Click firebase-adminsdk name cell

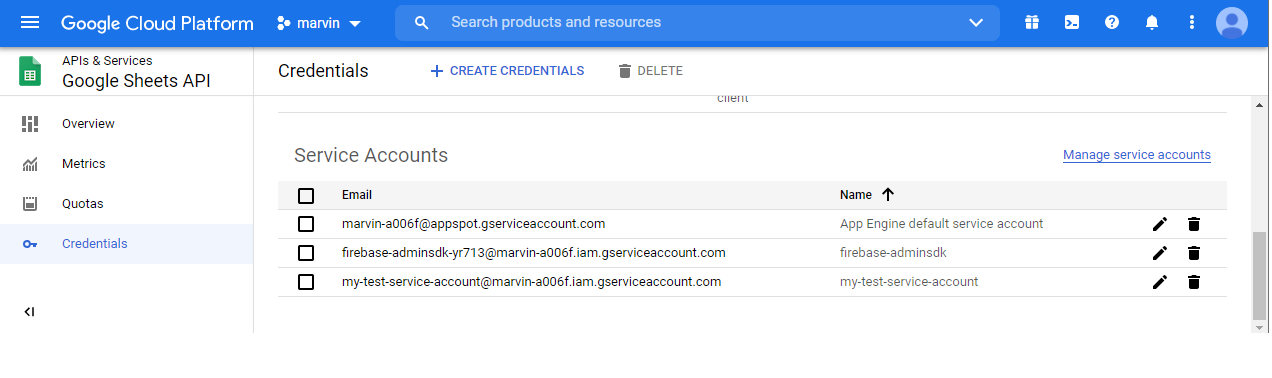point(893,253)
